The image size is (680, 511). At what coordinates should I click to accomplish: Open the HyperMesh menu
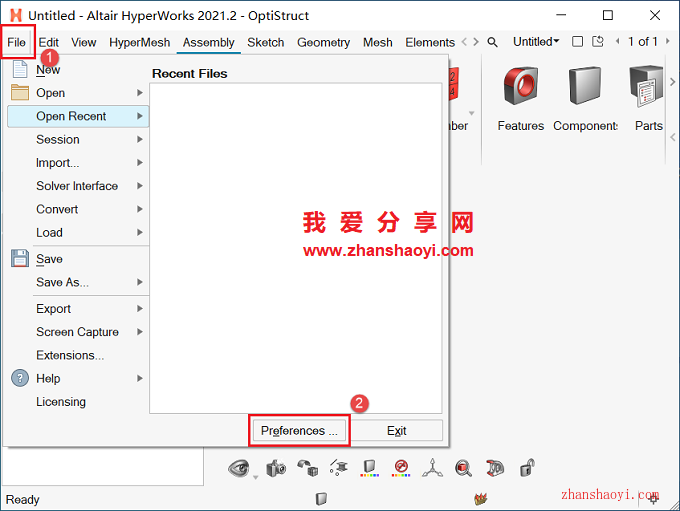[140, 42]
